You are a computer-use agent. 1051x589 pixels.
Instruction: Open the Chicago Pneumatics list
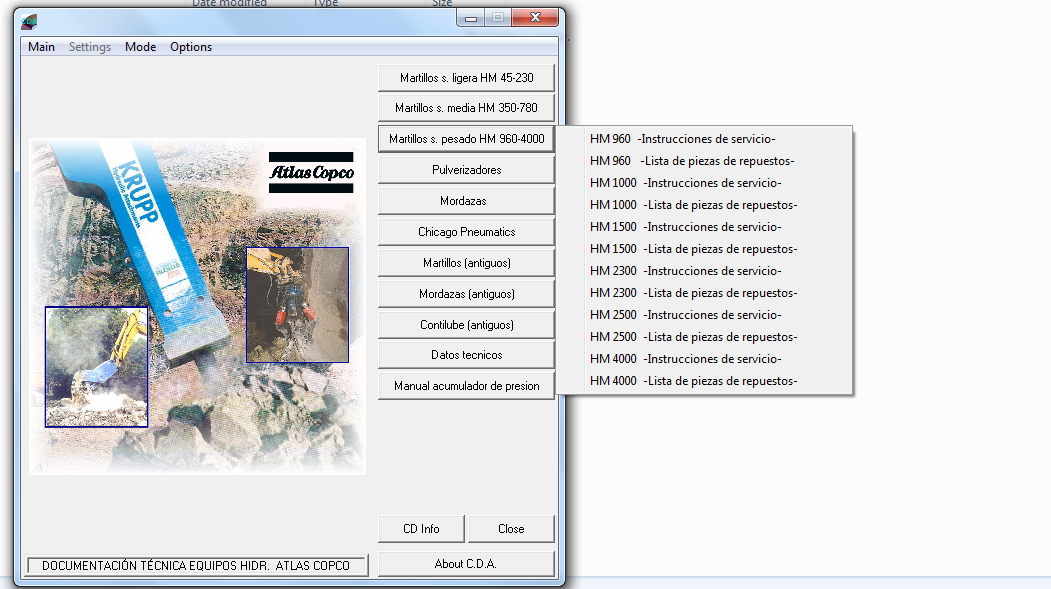click(x=467, y=232)
